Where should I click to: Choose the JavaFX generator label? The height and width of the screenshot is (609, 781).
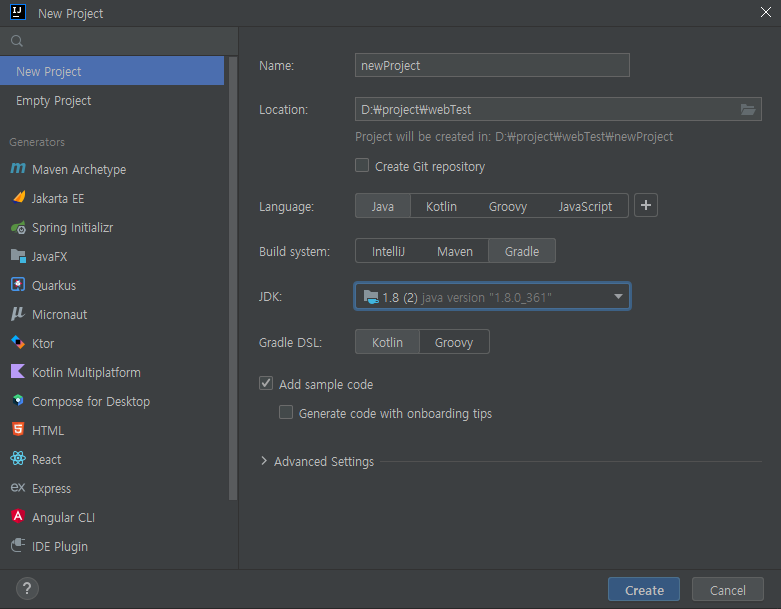pyautogui.click(x=49, y=256)
